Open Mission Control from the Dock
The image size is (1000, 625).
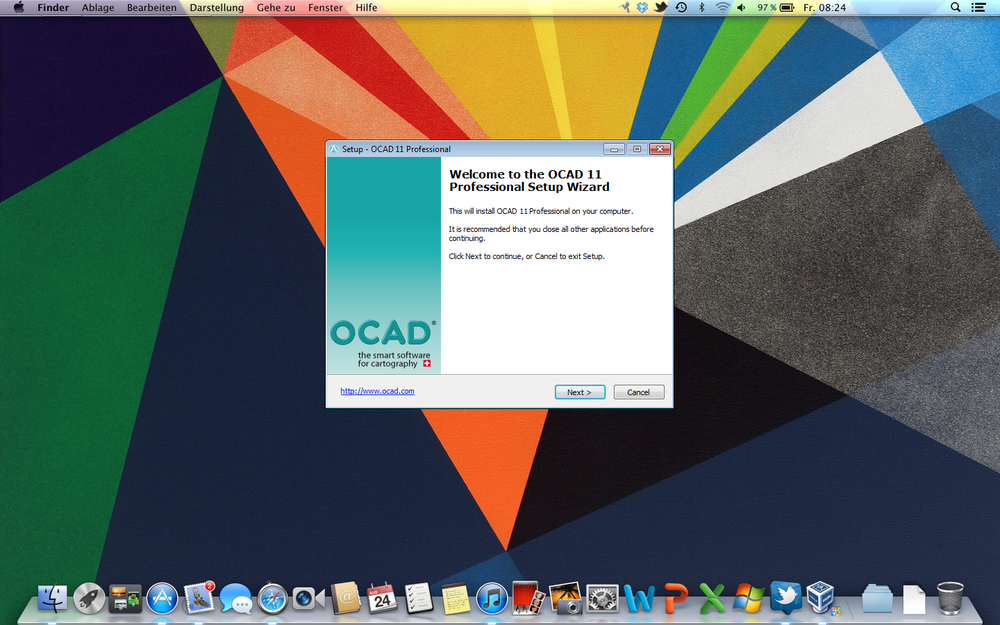click(125, 598)
